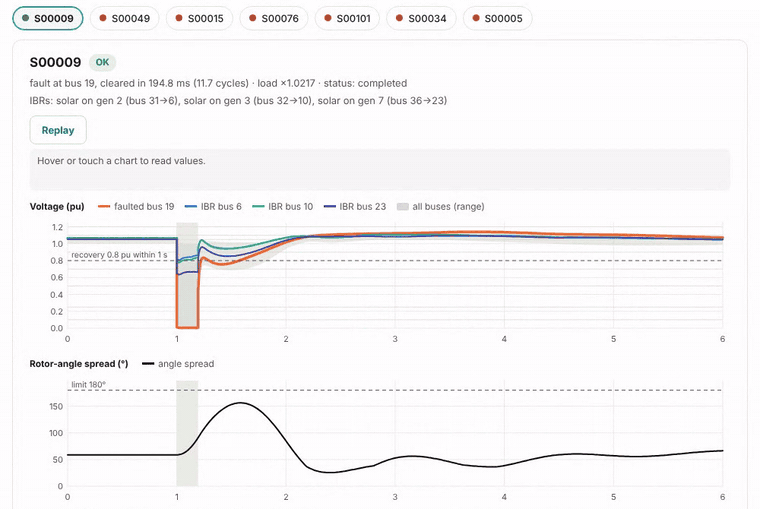Open the S00015 scenario tab
Viewport: 760px width, 509px height.
click(x=199, y=18)
